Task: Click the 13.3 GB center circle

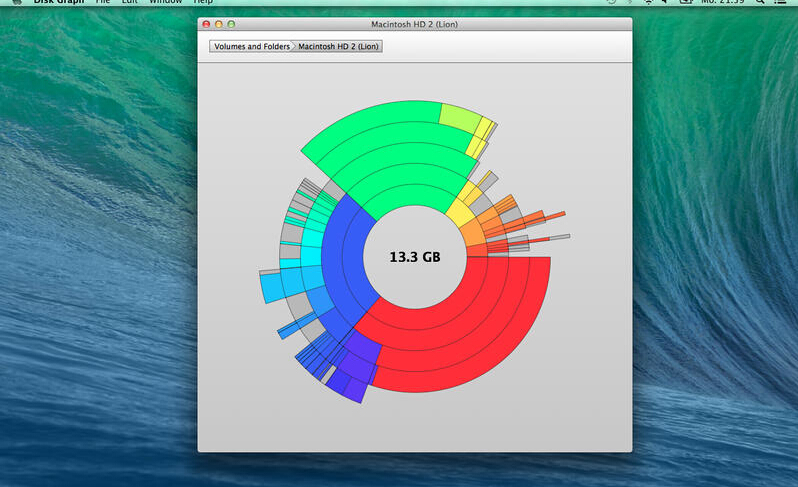Action: [x=415, y=257]
